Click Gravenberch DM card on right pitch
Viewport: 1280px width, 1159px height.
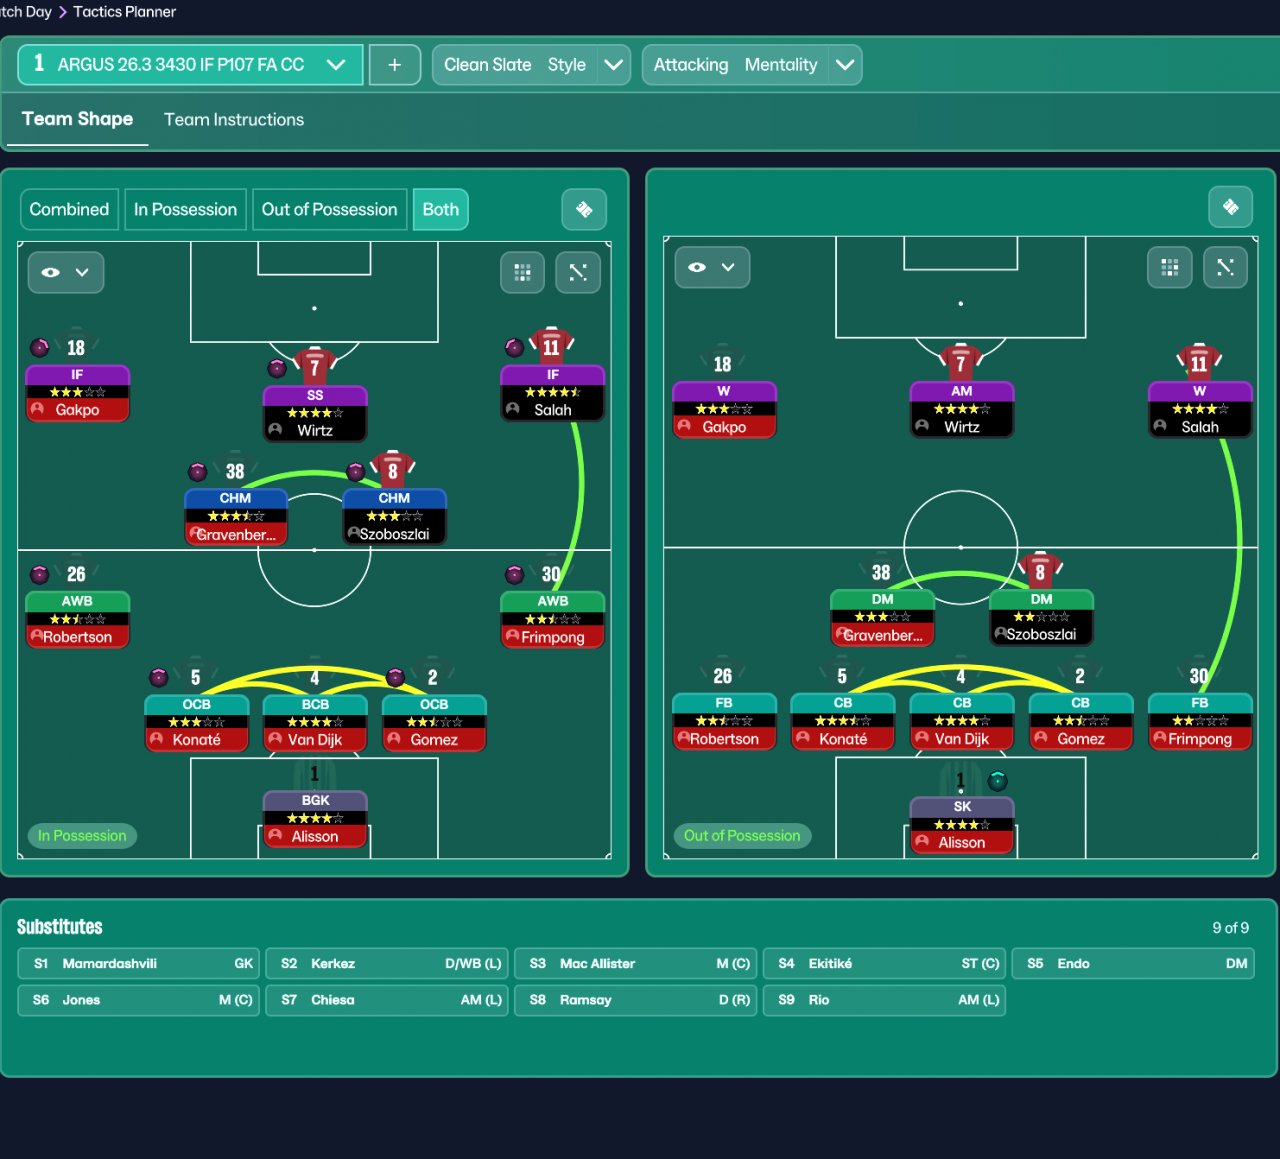[882, 618]
